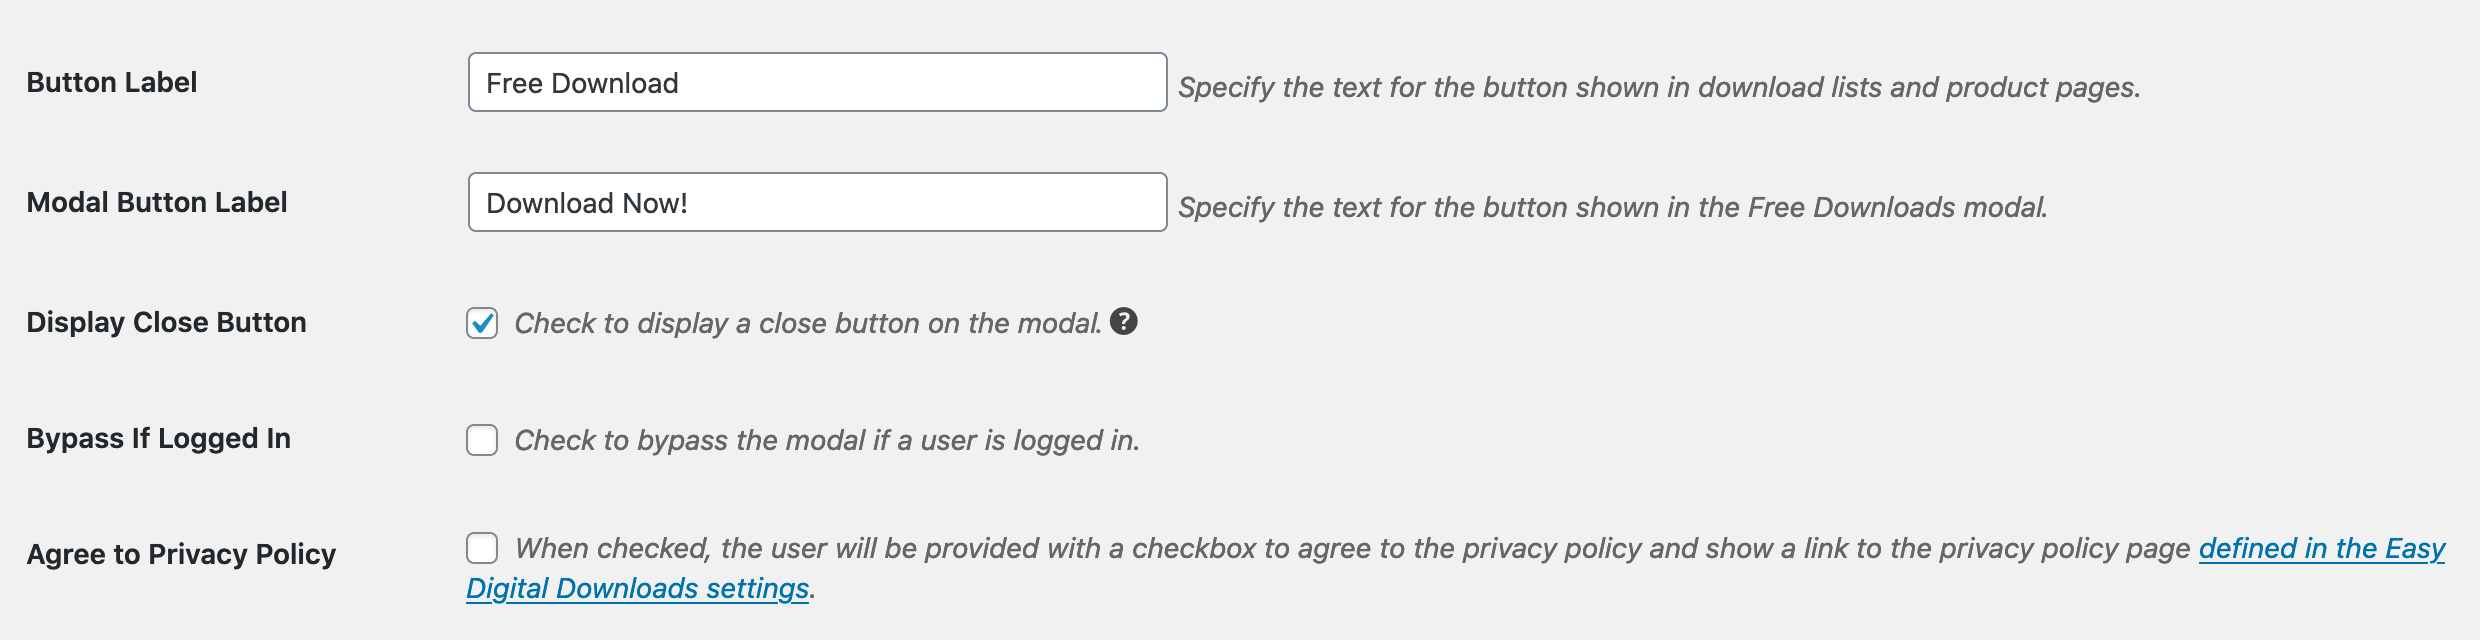
Task: Click the 'Download Now!' text inside field
Action: pos(587,203)
